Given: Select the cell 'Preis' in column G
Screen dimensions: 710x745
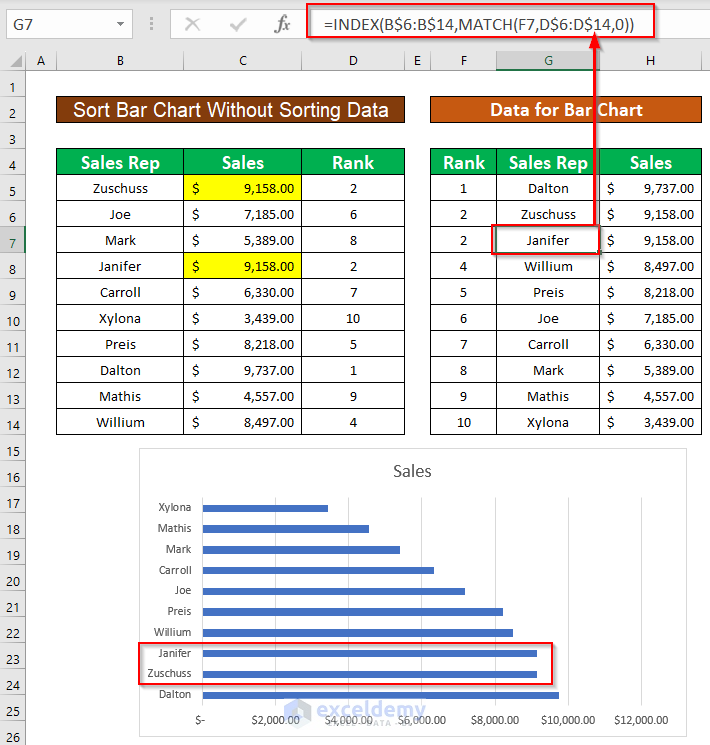Looking at the screenshot, I should [x=548, y=292].
